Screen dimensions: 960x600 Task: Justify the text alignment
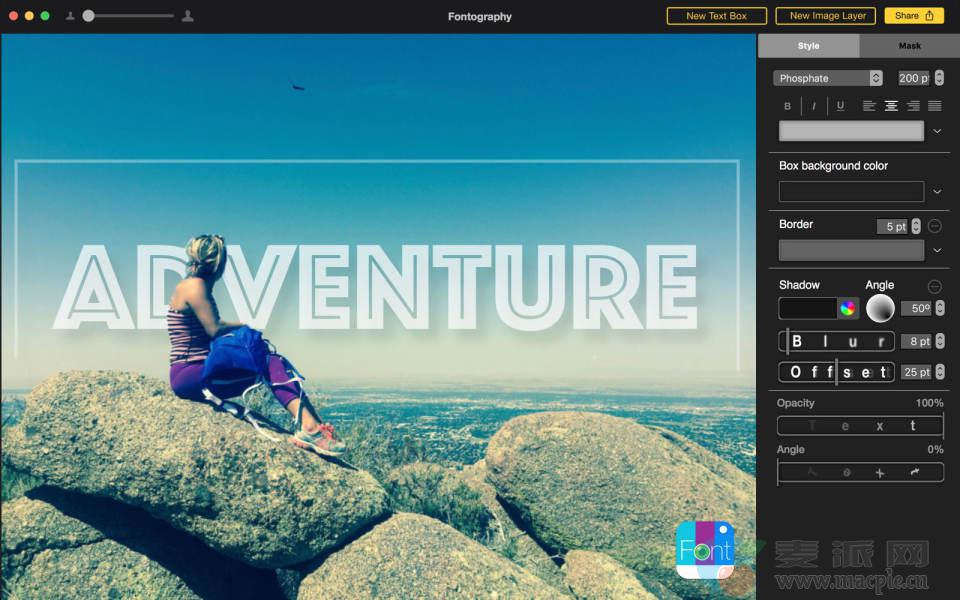pyautogui.click(x=935, y=106)
